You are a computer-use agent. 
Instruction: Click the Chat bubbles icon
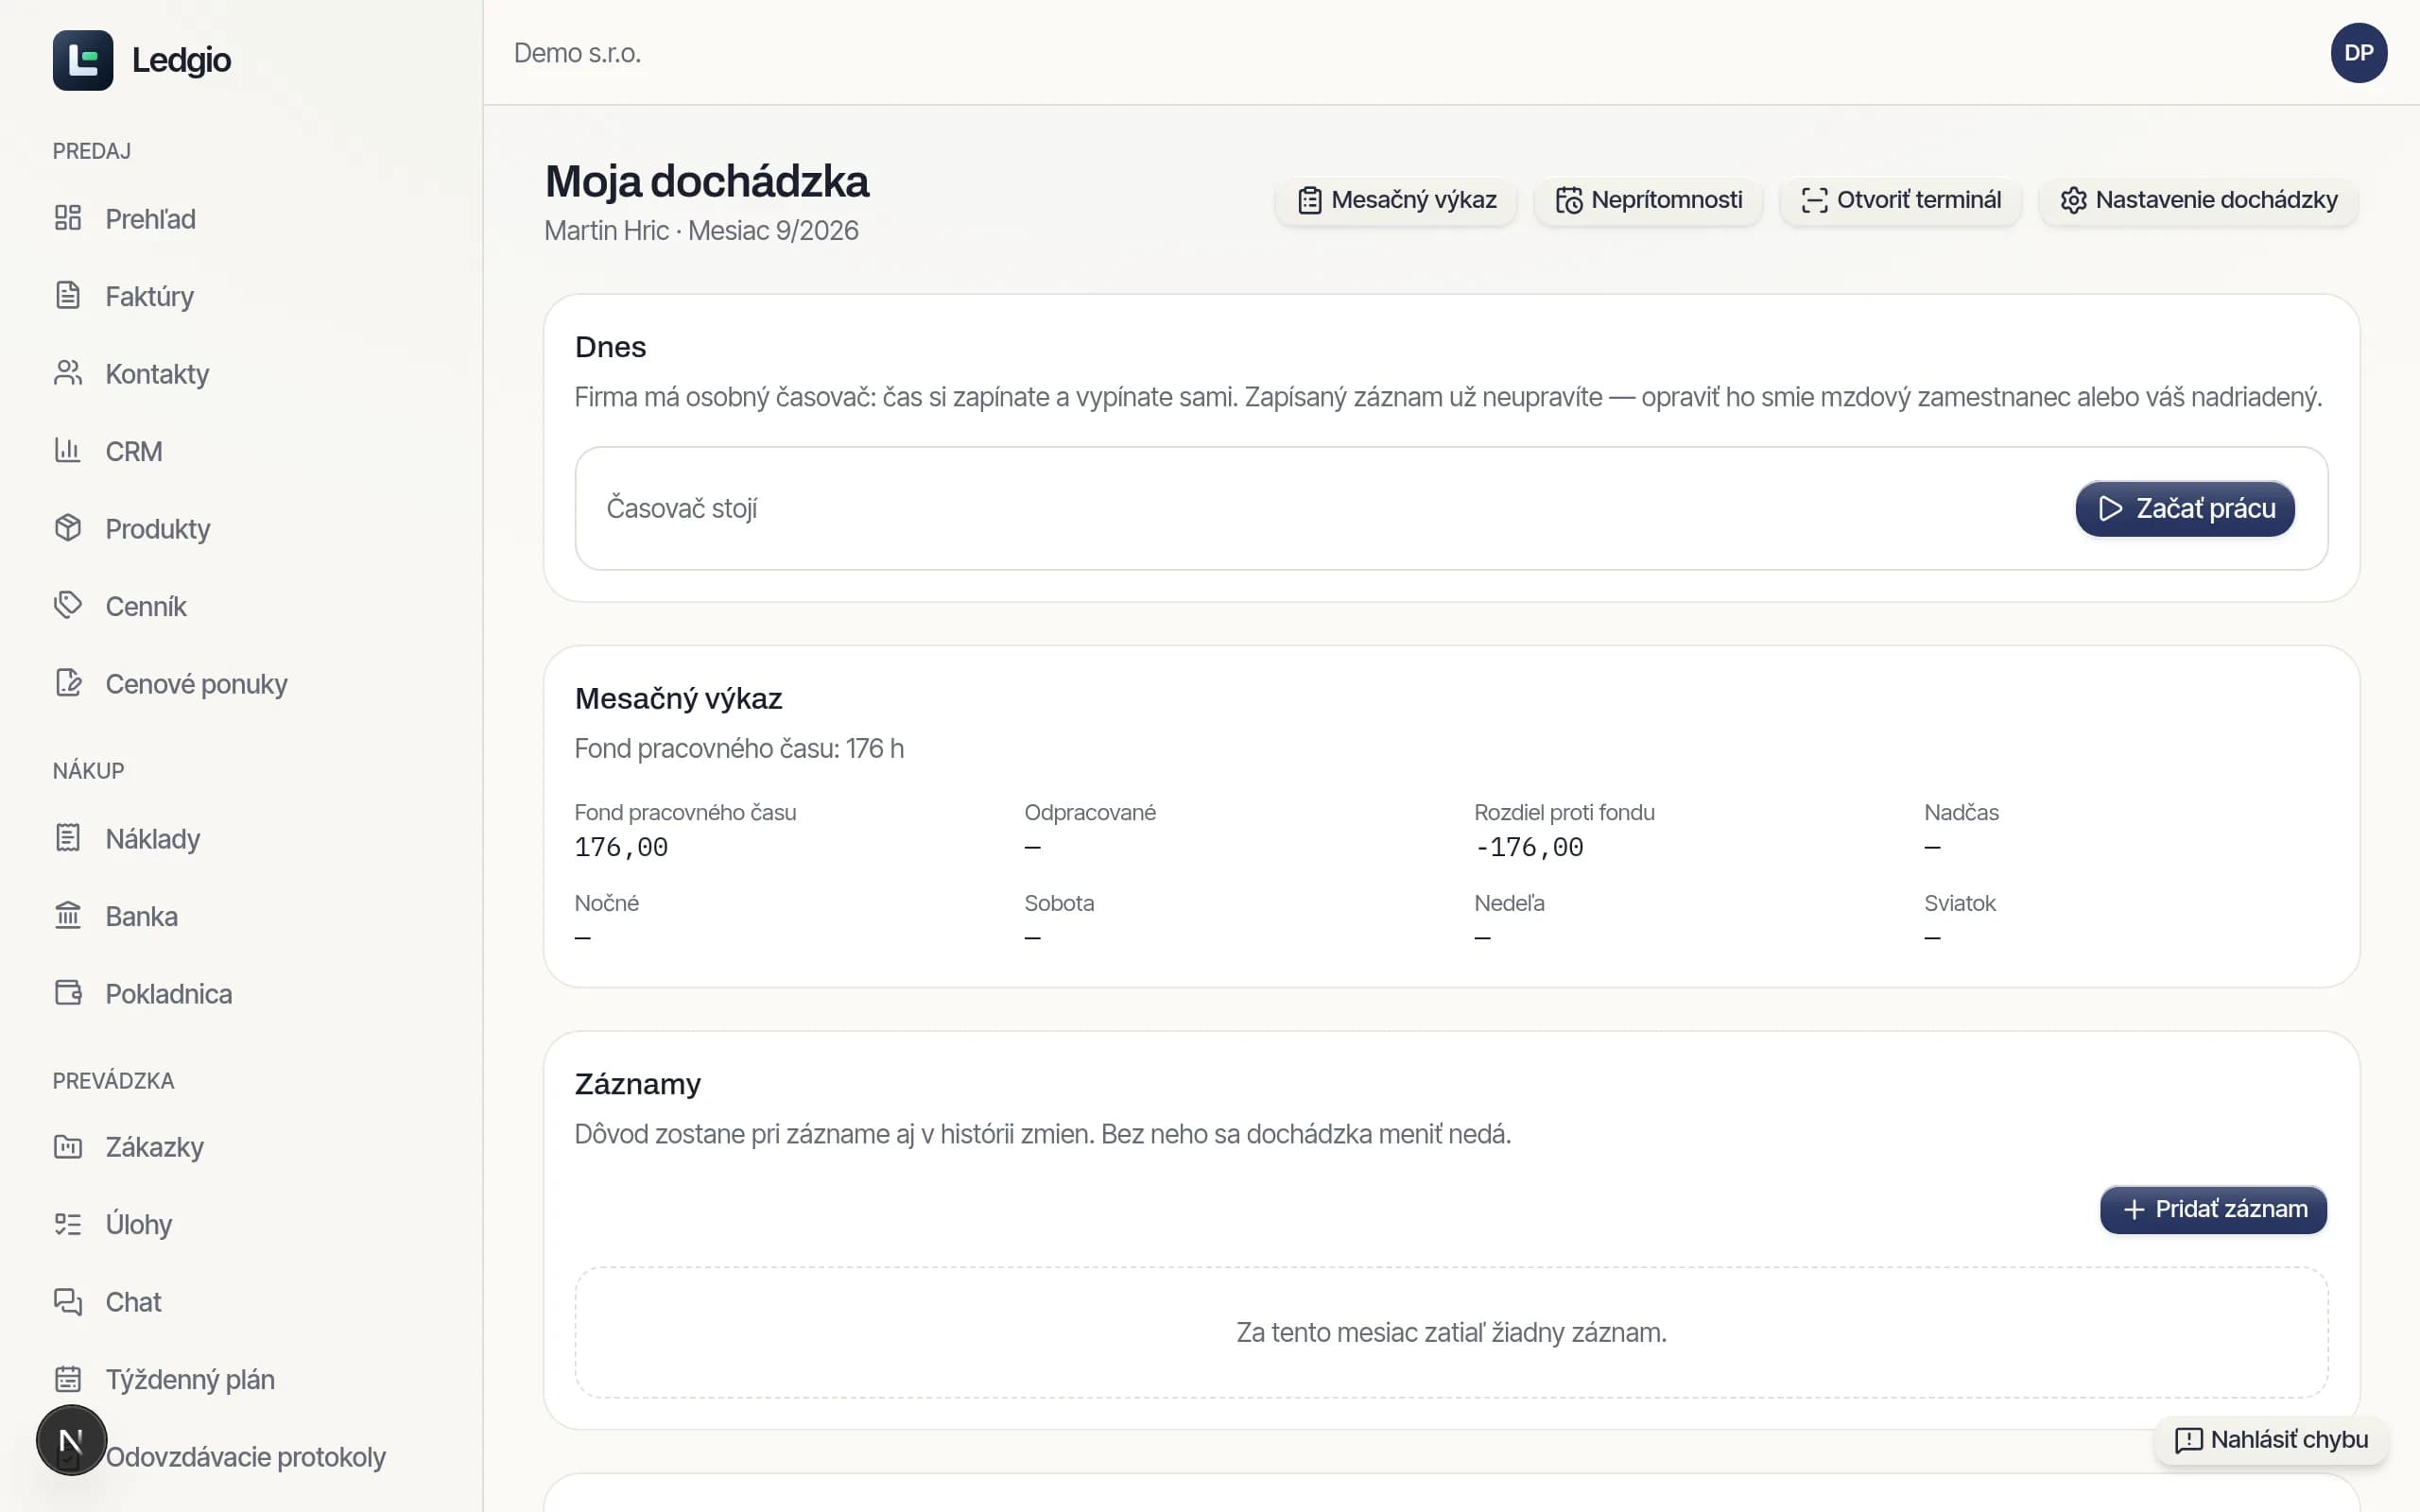tap(68, 1301)
